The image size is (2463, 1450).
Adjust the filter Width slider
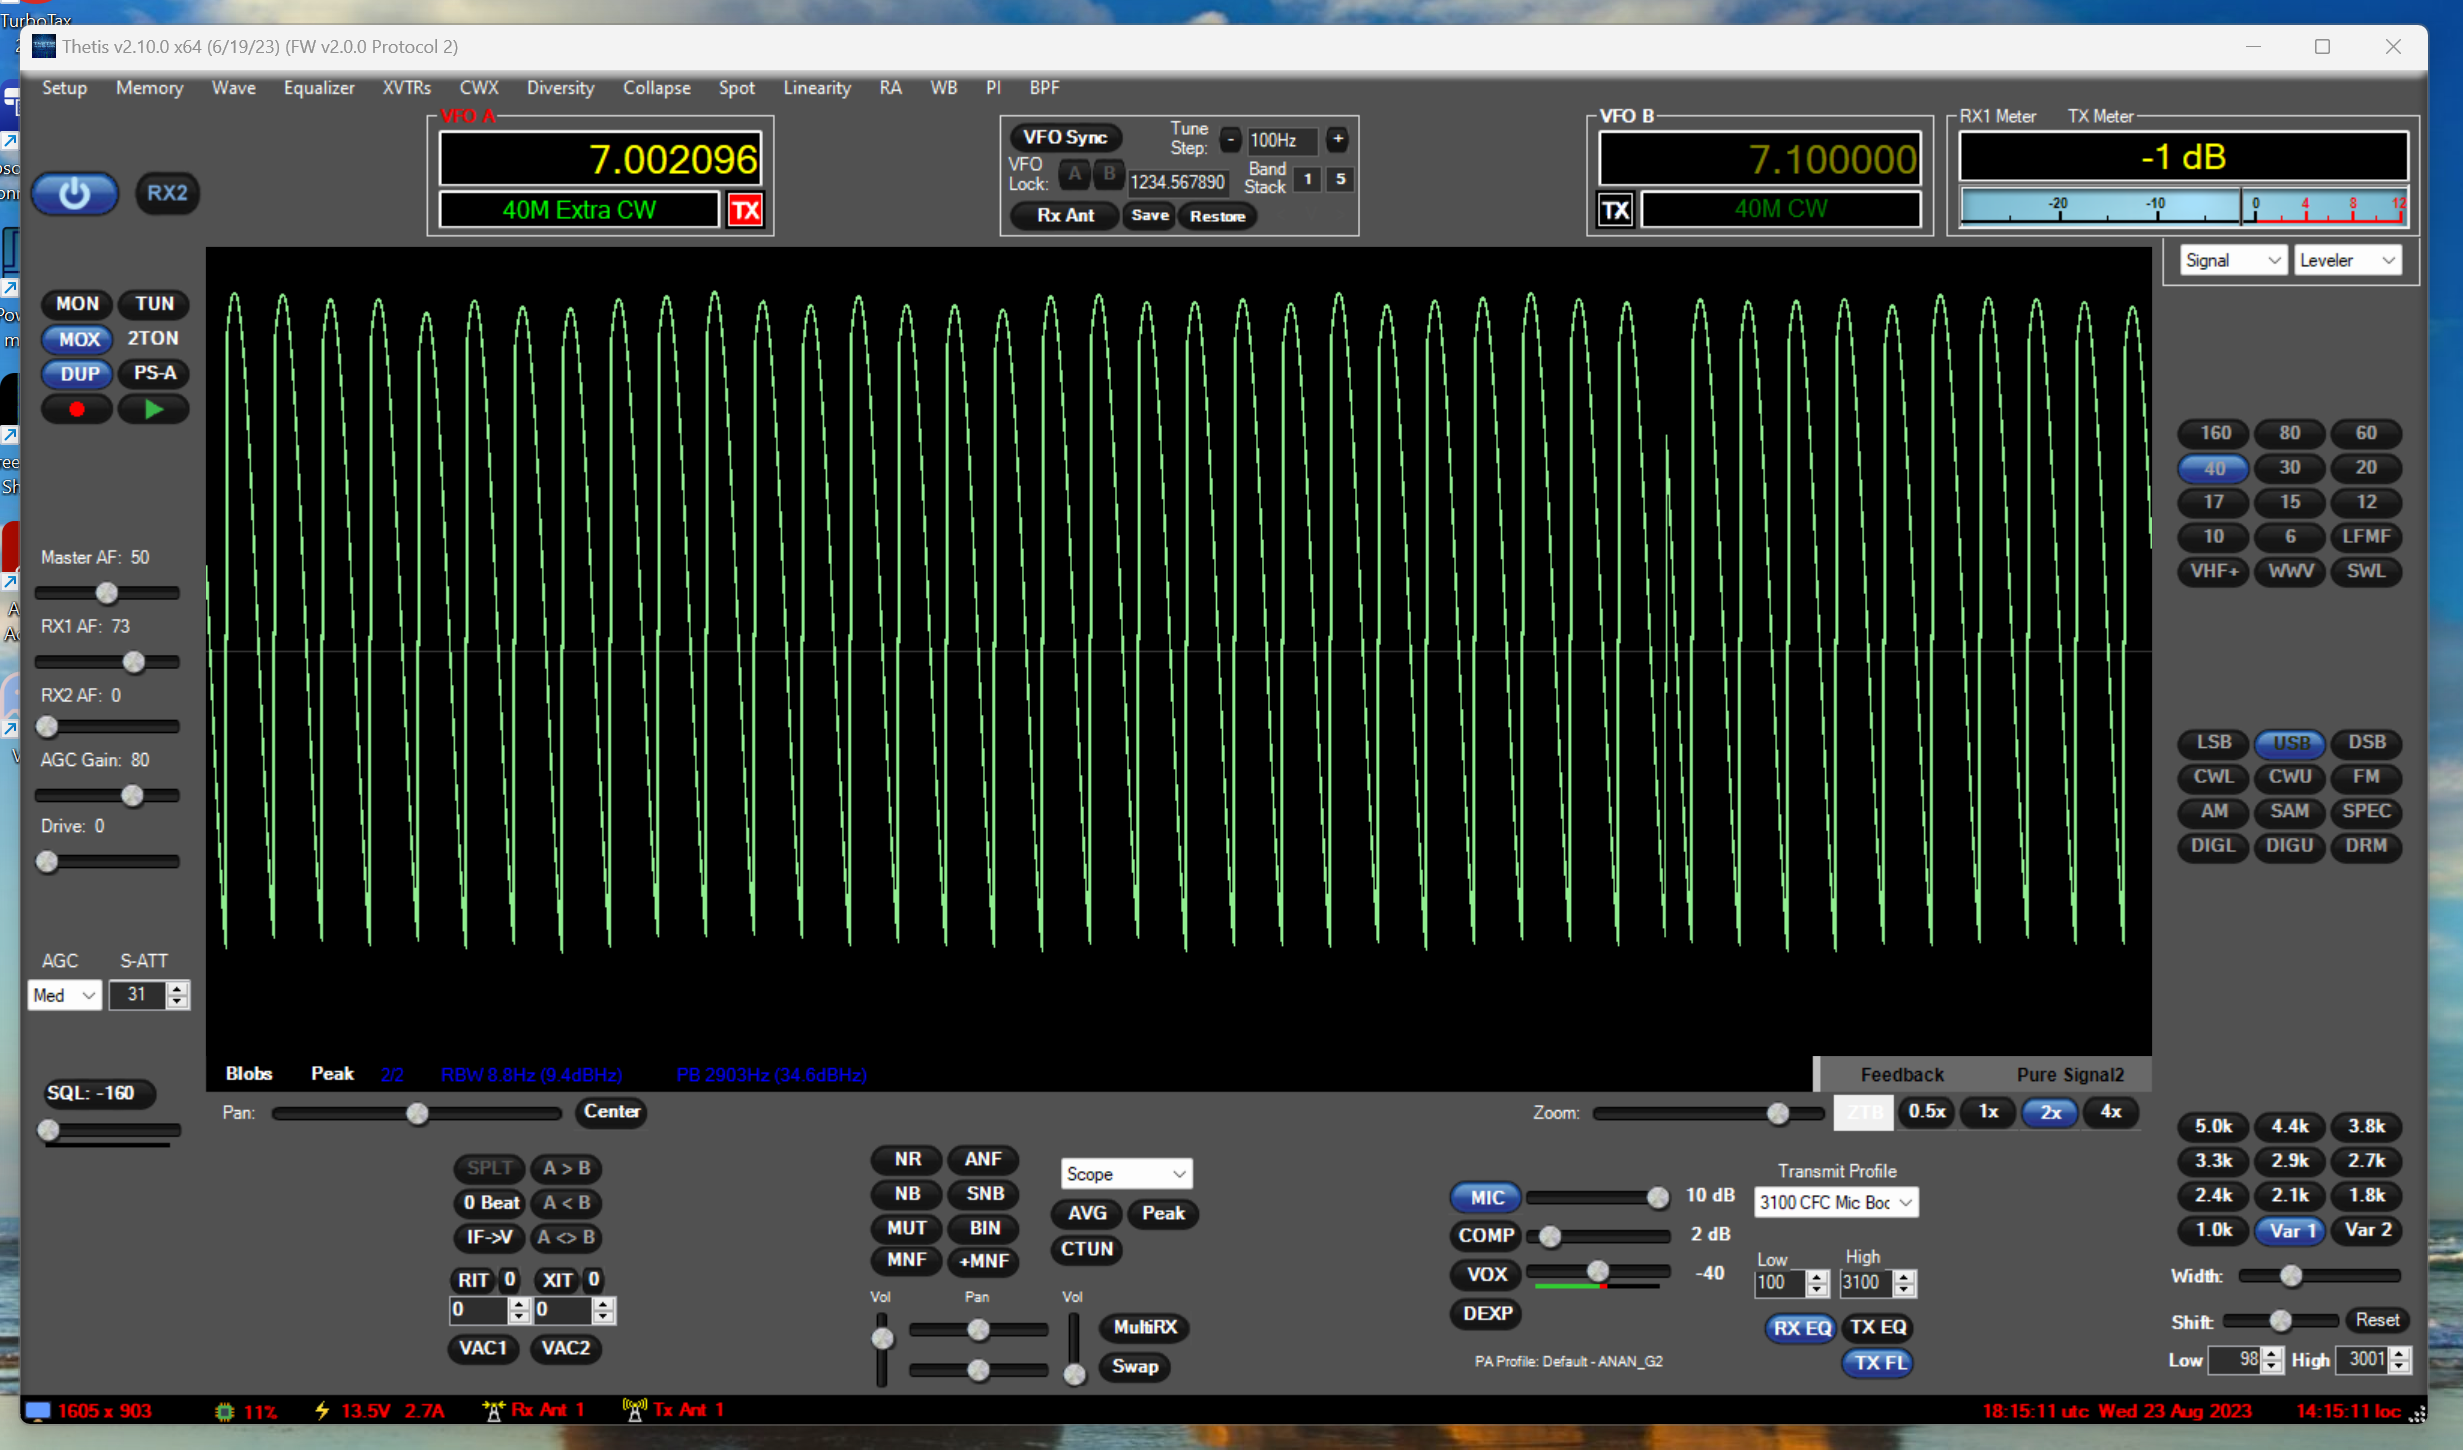[x=2319, y=1276]
